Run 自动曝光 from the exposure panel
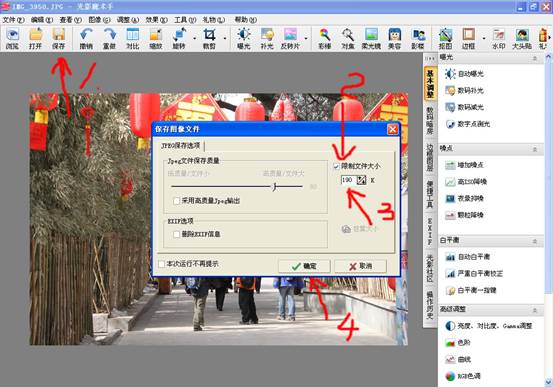553x387 pixels. point(464,74)
